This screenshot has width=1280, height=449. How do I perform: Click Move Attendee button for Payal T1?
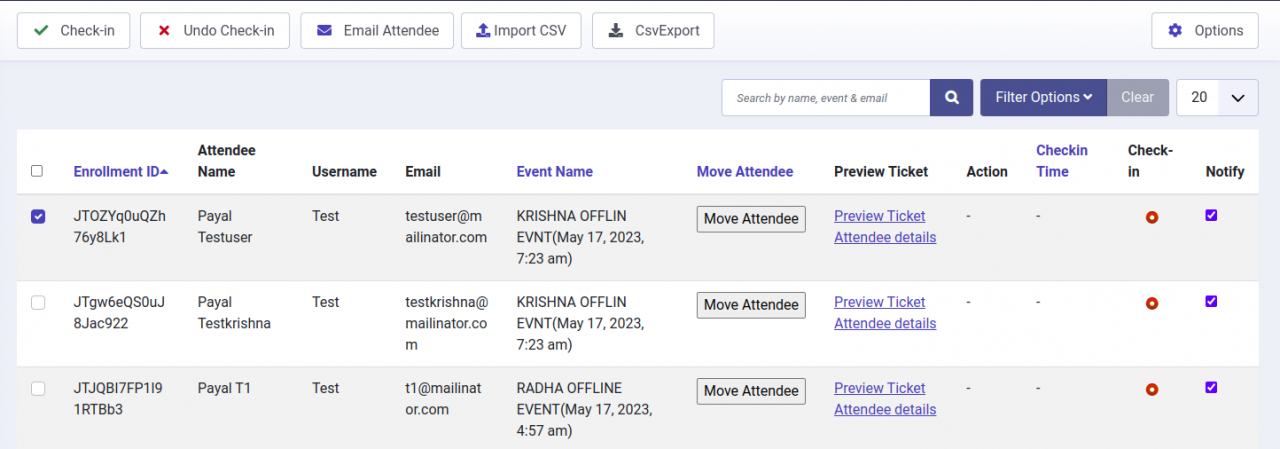750,391
